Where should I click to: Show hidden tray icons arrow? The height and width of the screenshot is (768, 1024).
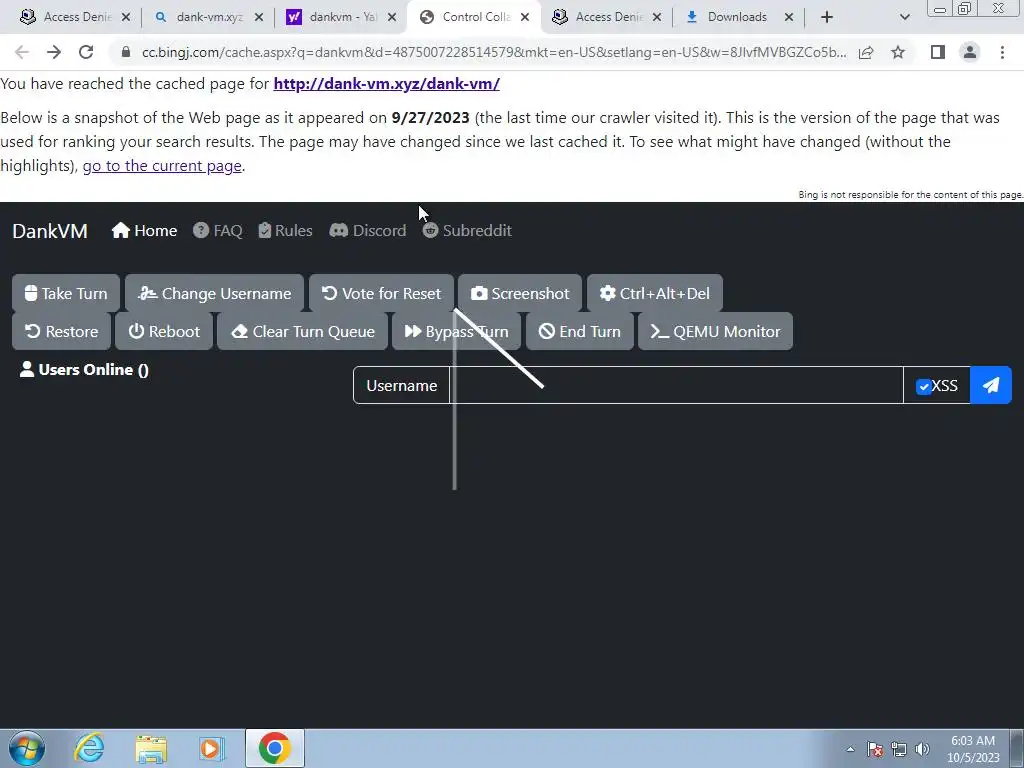pos(850,749)
